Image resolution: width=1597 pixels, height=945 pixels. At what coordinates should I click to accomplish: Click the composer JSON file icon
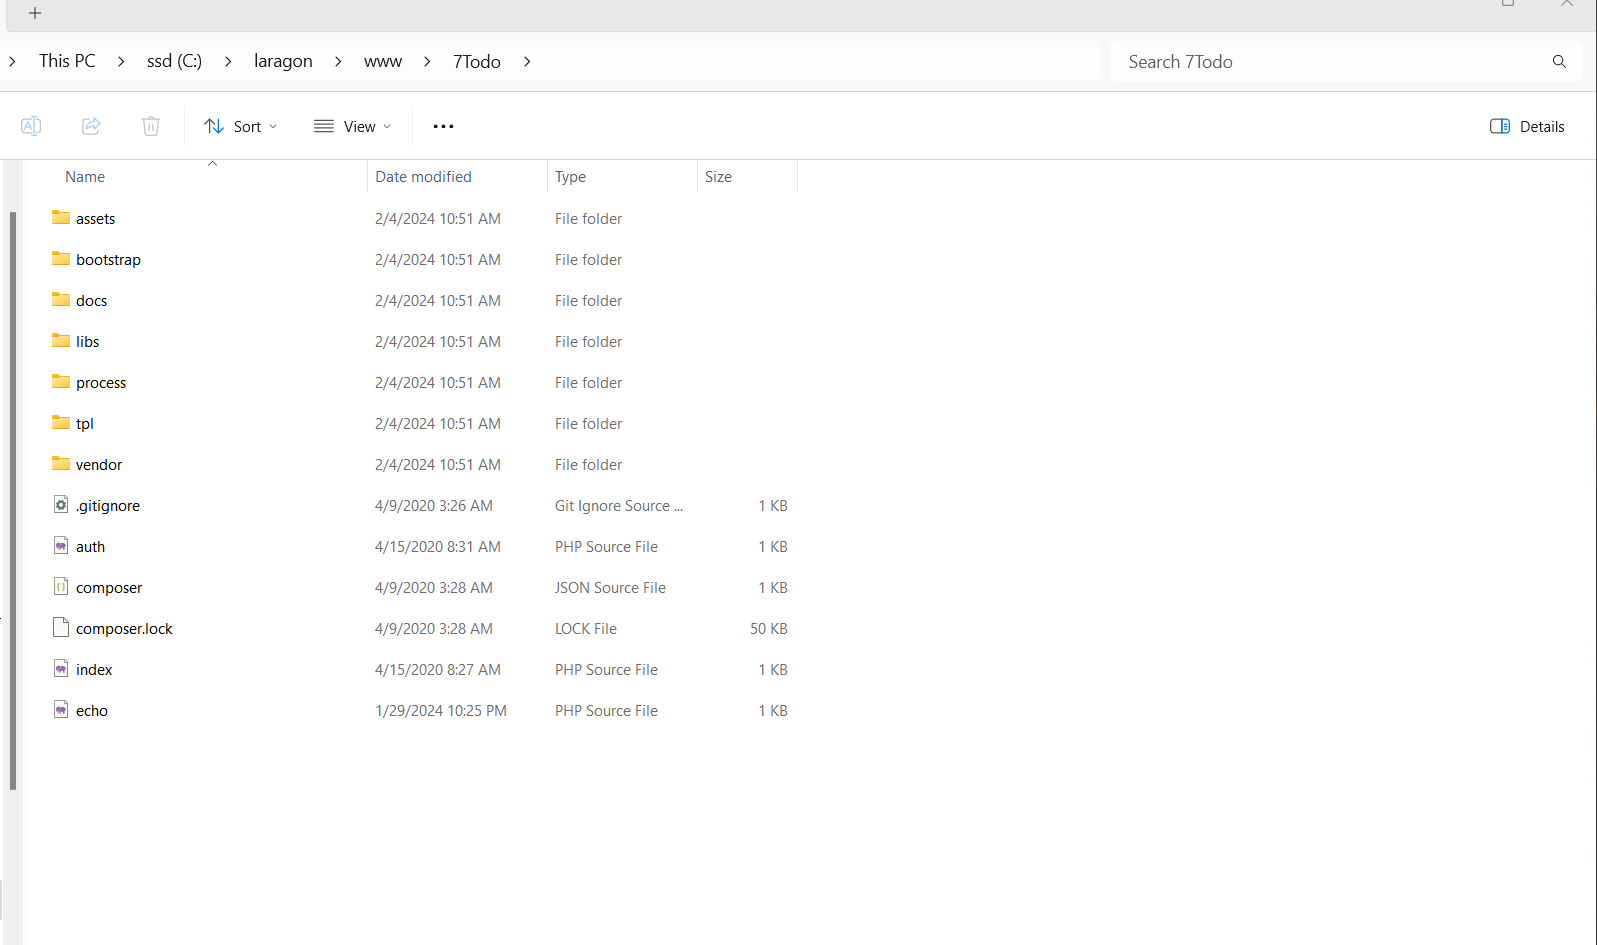pyautogui.click(x=61, y=587)
